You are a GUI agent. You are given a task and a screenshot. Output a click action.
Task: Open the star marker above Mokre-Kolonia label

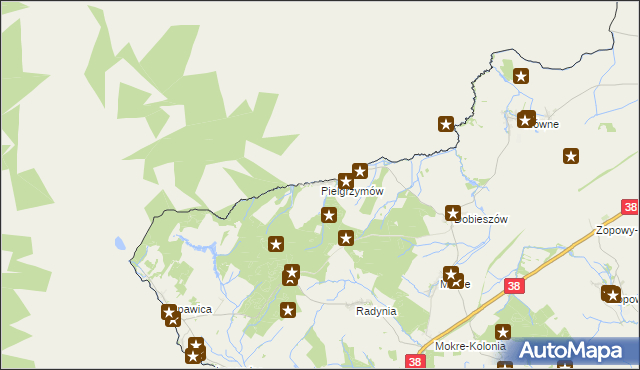click(503, 332)
